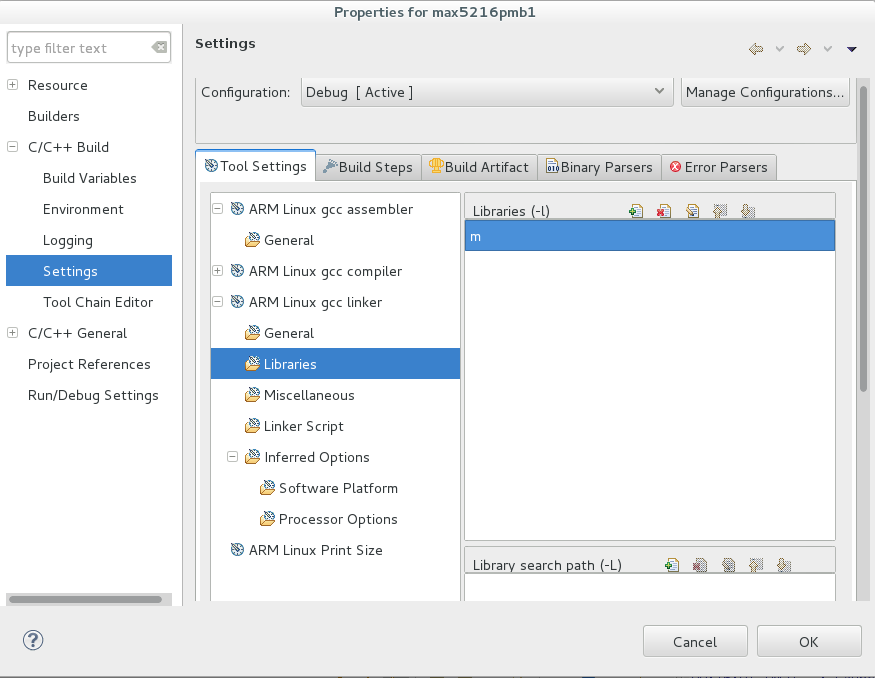Open the Binary Parsers tab
875x678 pixels.
[x=600, y=166]
